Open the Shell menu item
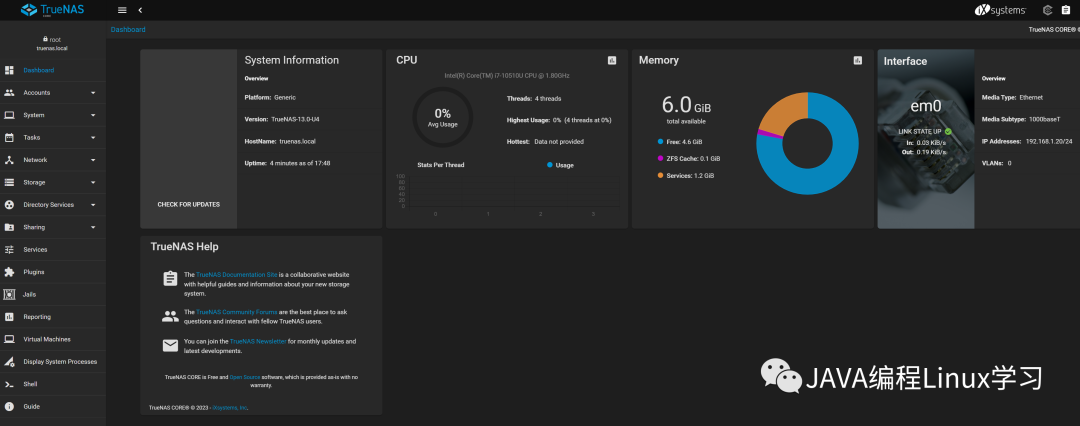The image size is (1080, 426). click(53, 384)
